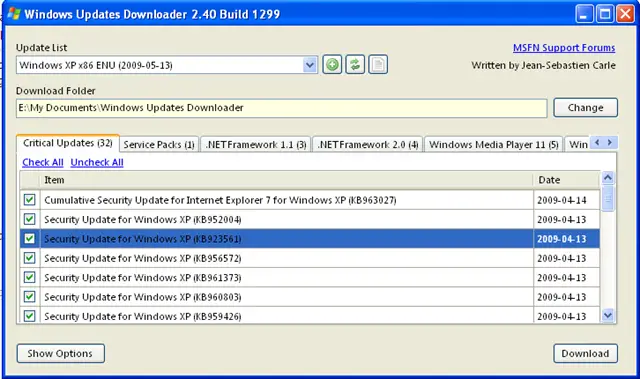Select highlighted row Security Update (KB923561)
Image resolution: width=640 pixels, height=379 pixels.
310,239
